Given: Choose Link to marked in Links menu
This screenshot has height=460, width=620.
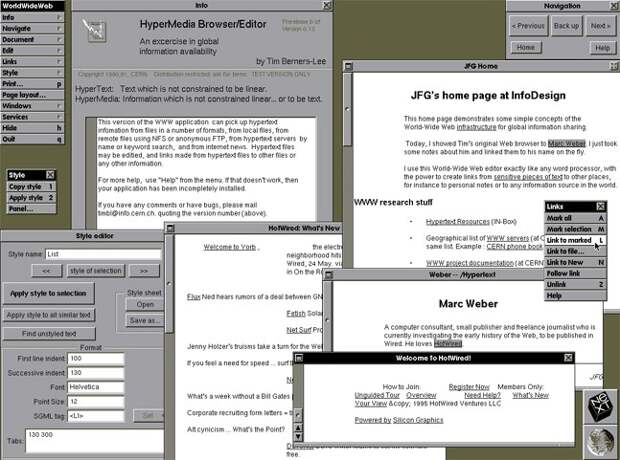Looking at the screenshot, I should click(575, 240).
